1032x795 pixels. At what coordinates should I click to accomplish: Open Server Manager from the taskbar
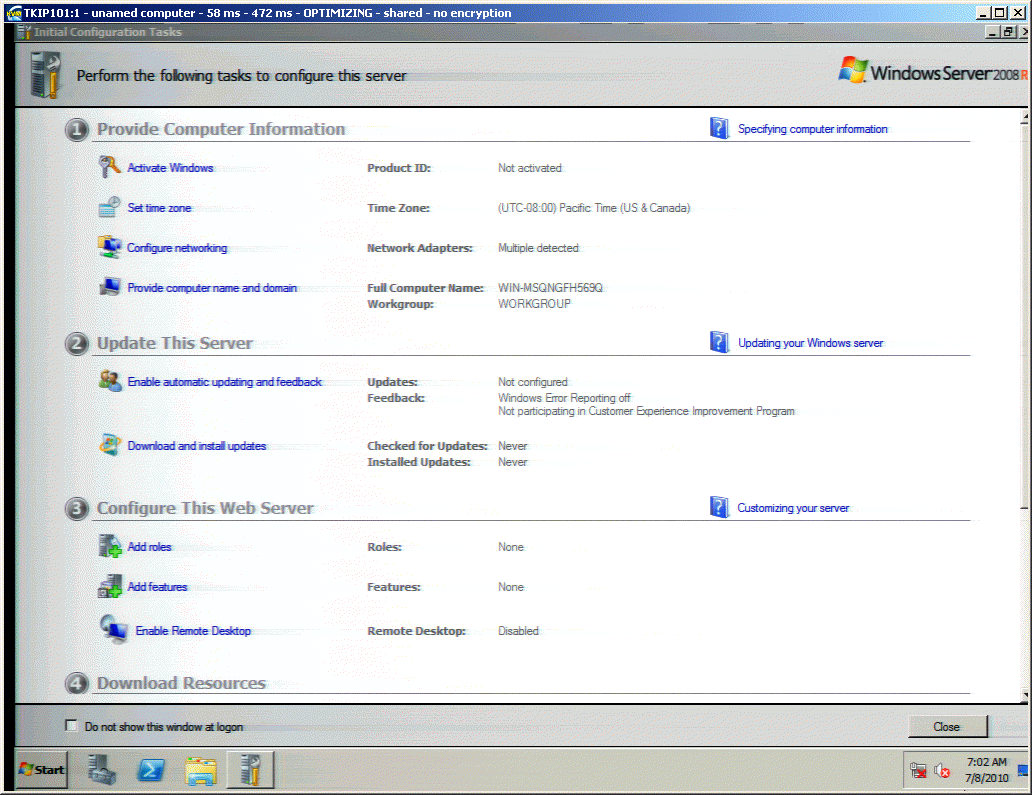(x=102, y=769)
